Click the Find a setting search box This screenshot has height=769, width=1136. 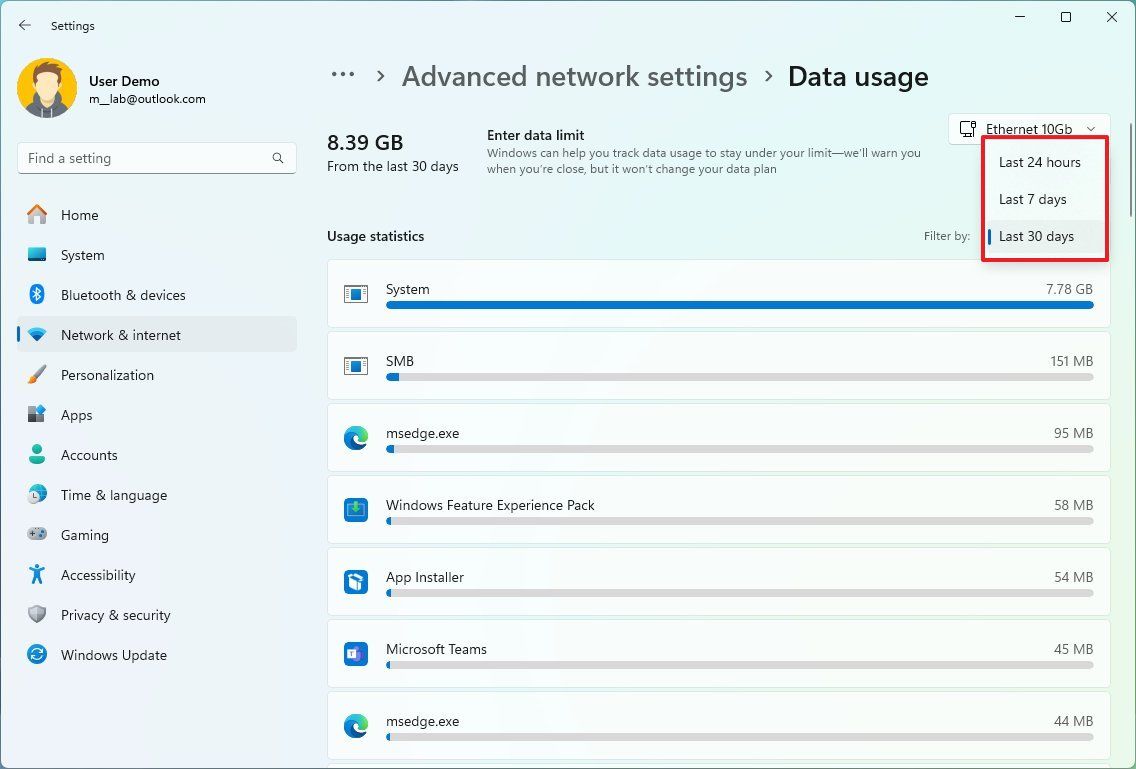156,158
